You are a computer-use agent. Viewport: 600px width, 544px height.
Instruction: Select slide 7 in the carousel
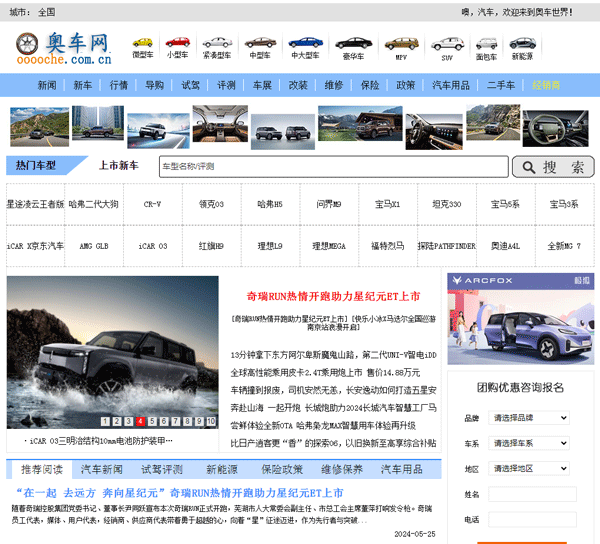[176, 421]
